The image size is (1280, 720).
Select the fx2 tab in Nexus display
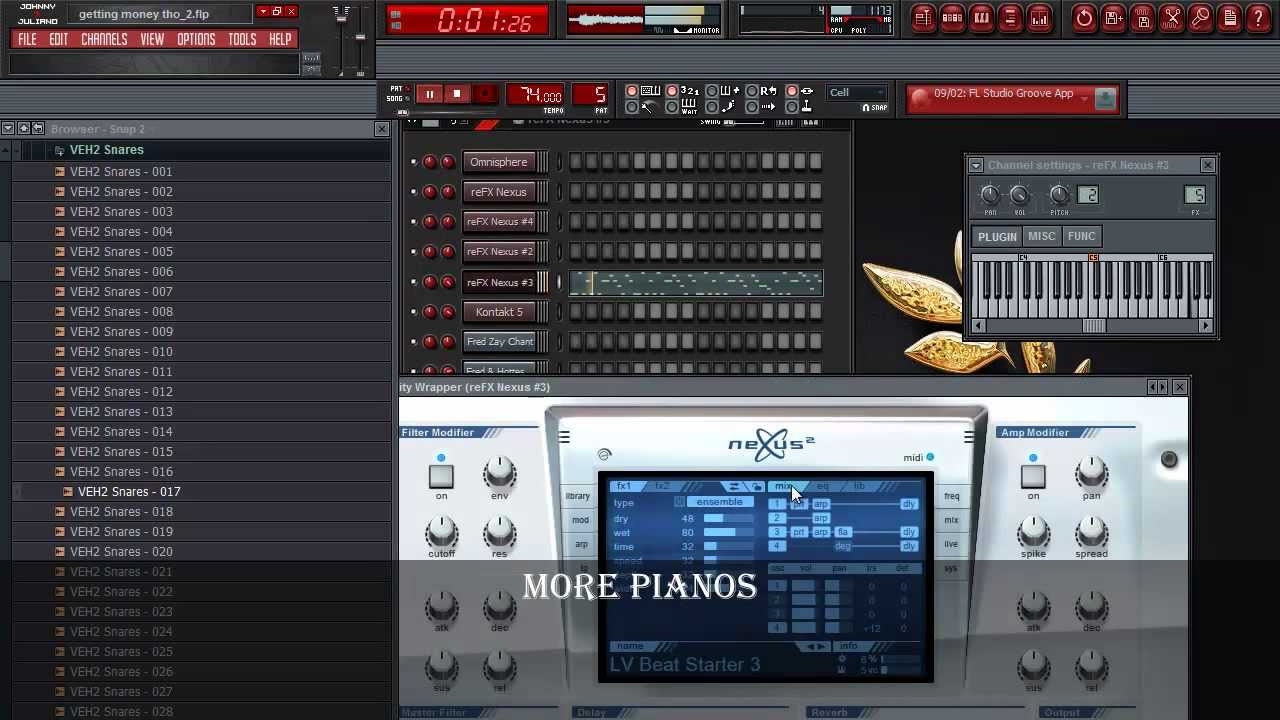coord(662,486)
